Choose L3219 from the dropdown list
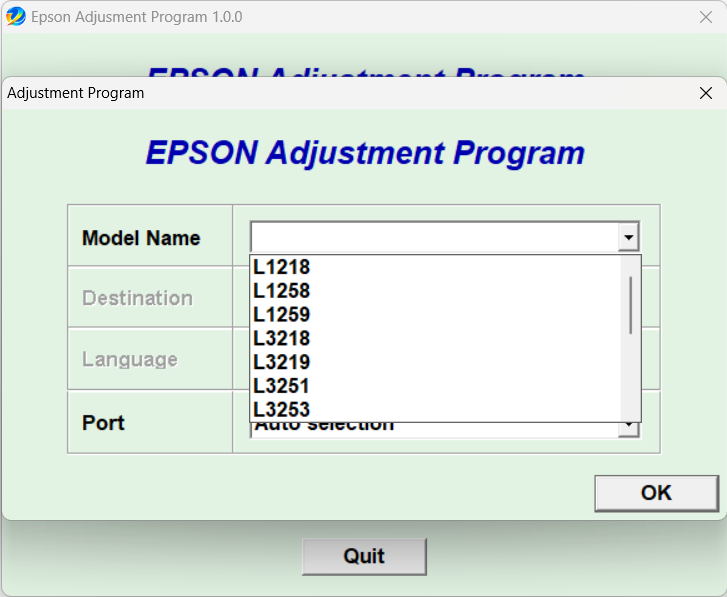The image size is (727, 597). 282,362
